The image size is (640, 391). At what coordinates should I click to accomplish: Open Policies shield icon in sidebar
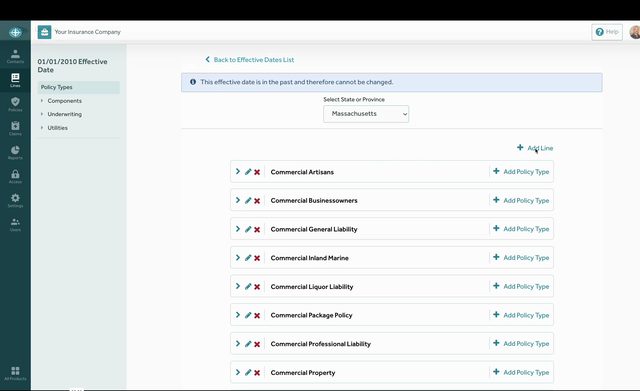pos(15,104)
